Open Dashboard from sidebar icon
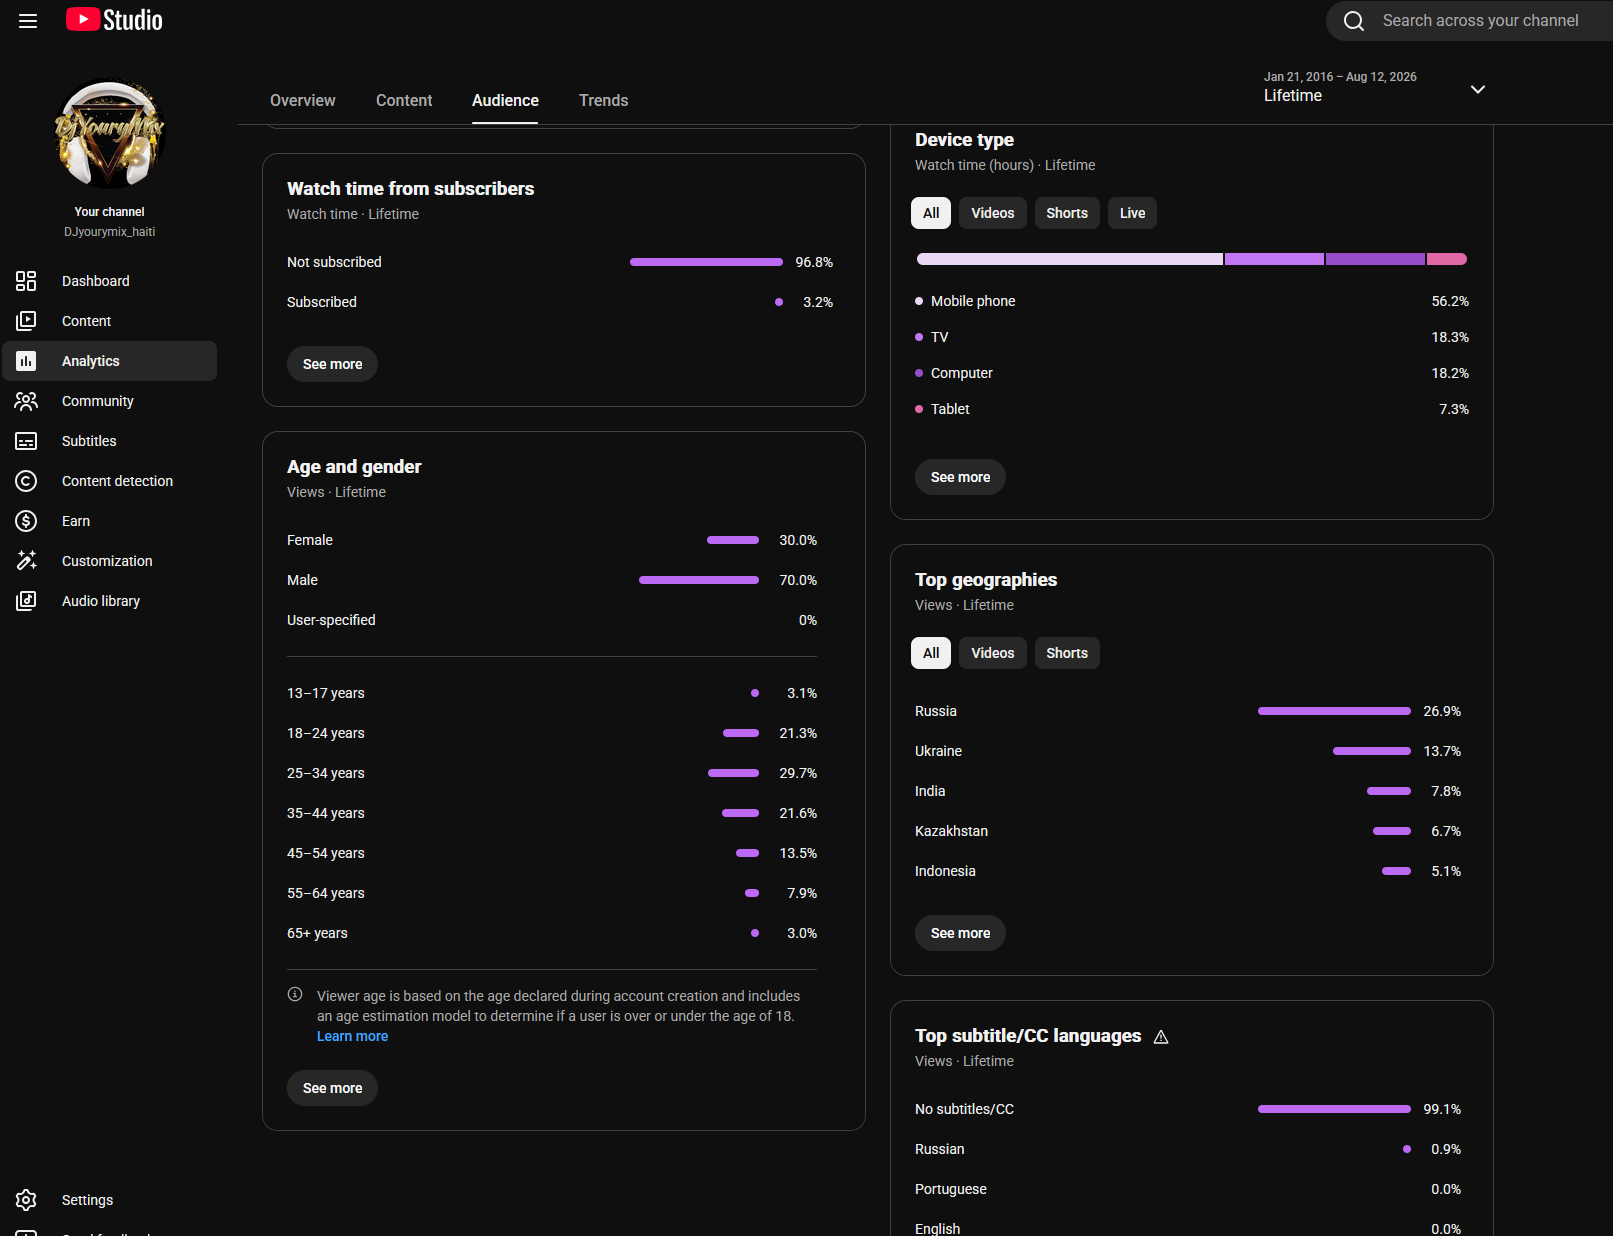Image resolution: width=1613 pixels, height=1236 pixels. [x=26, y=281]
